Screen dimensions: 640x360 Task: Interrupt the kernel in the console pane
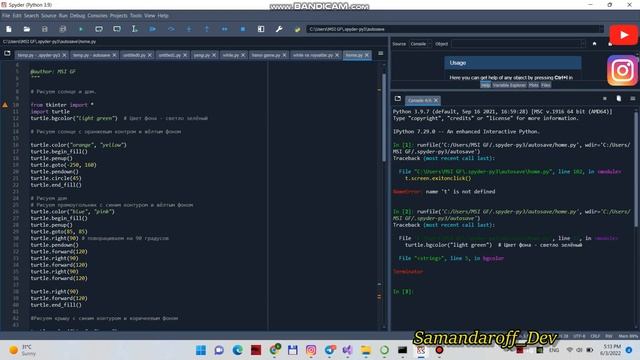(x=604, y=99)
